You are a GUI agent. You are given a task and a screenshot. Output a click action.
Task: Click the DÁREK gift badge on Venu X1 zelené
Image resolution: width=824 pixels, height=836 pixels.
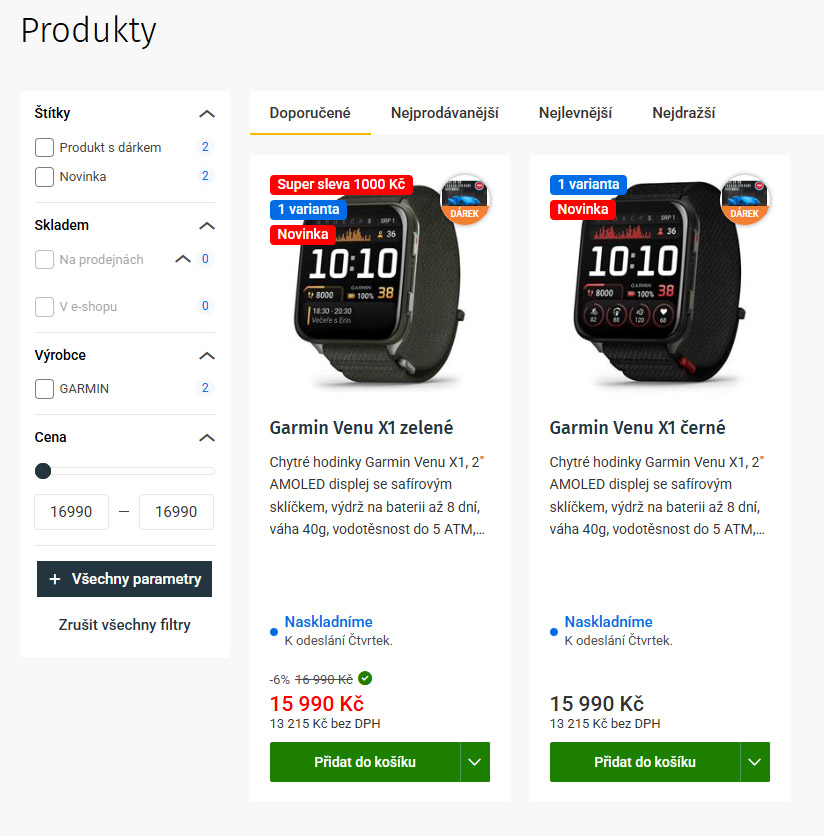(464, 199)
